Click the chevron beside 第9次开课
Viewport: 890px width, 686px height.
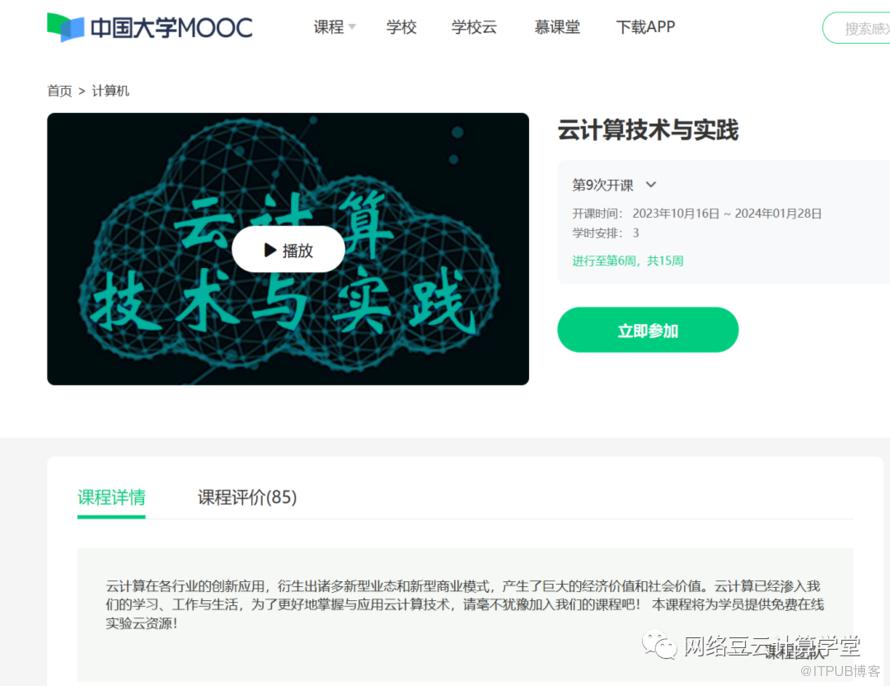pyautogui.click(x=651, y=185)
